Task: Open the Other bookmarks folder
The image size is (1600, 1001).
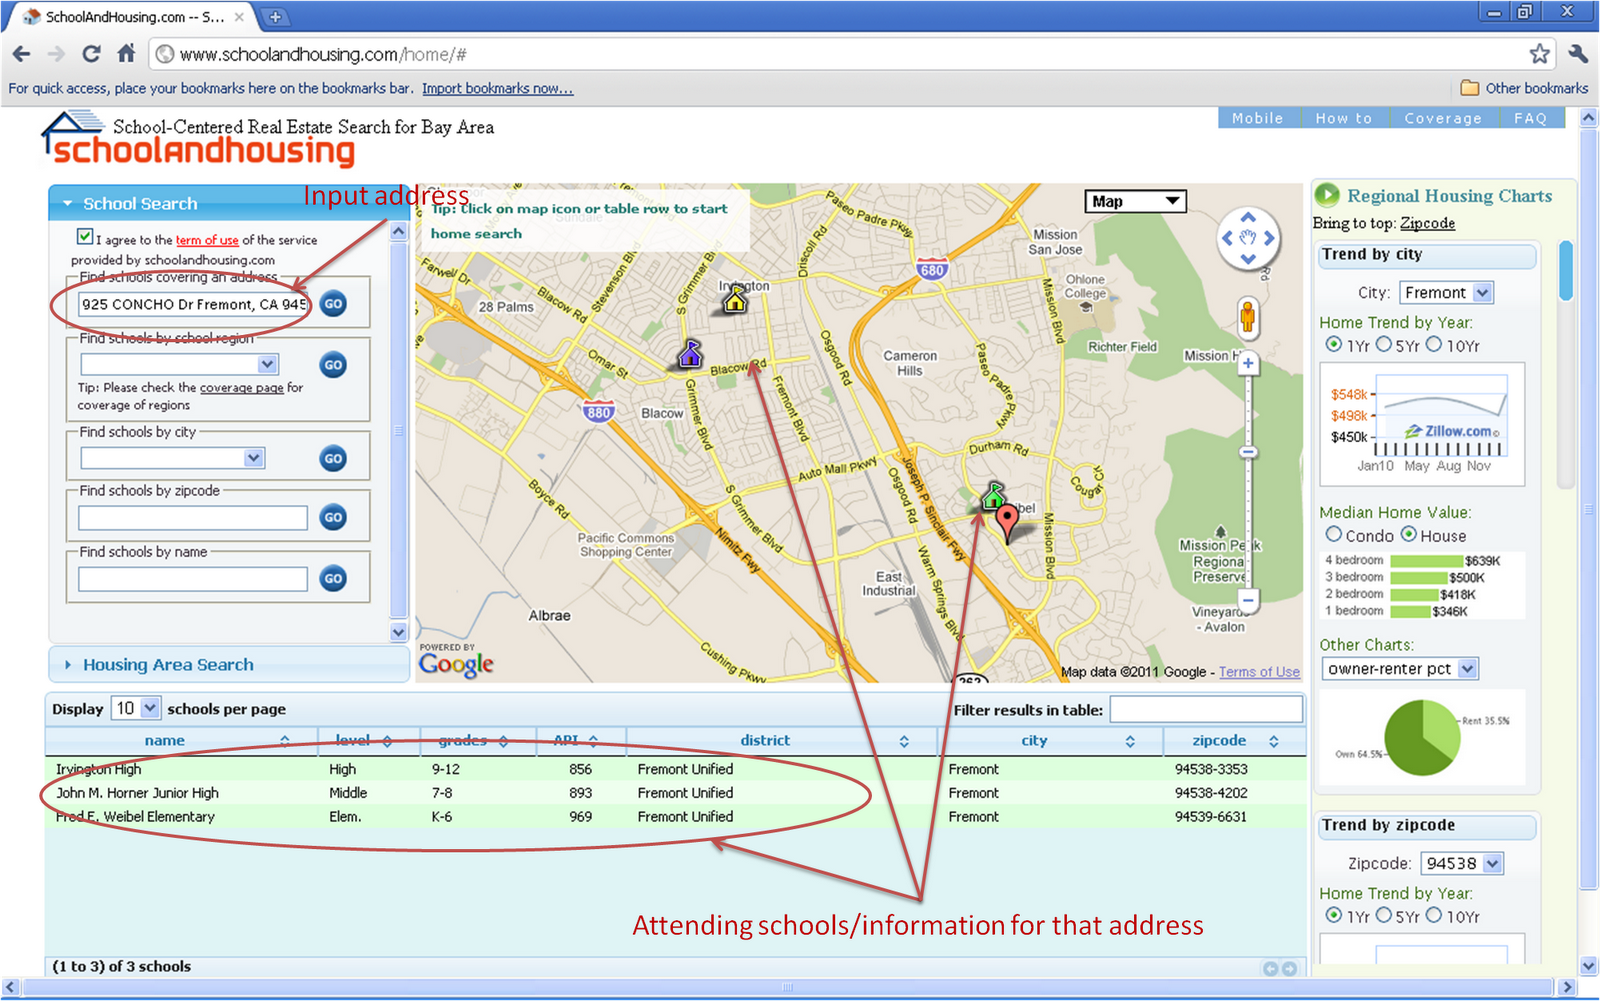Action: tap(1524, 88)
